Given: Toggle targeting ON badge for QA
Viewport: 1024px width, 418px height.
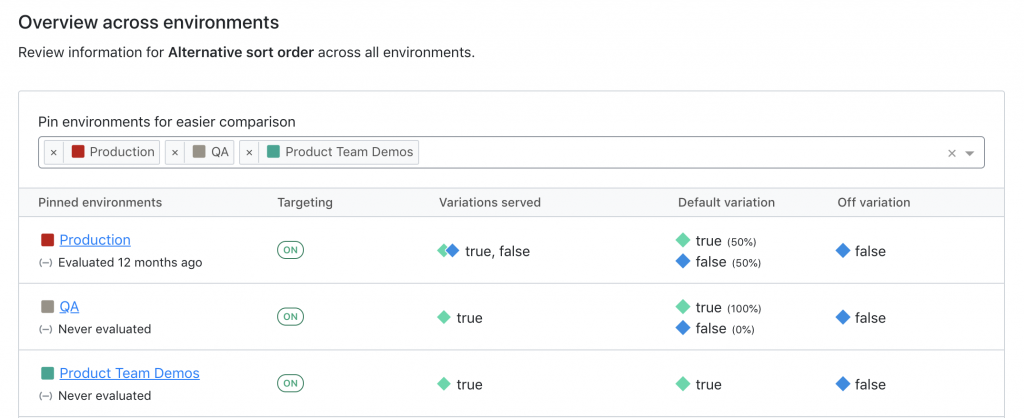Looking at the screenshot, I should coord(290,317).
